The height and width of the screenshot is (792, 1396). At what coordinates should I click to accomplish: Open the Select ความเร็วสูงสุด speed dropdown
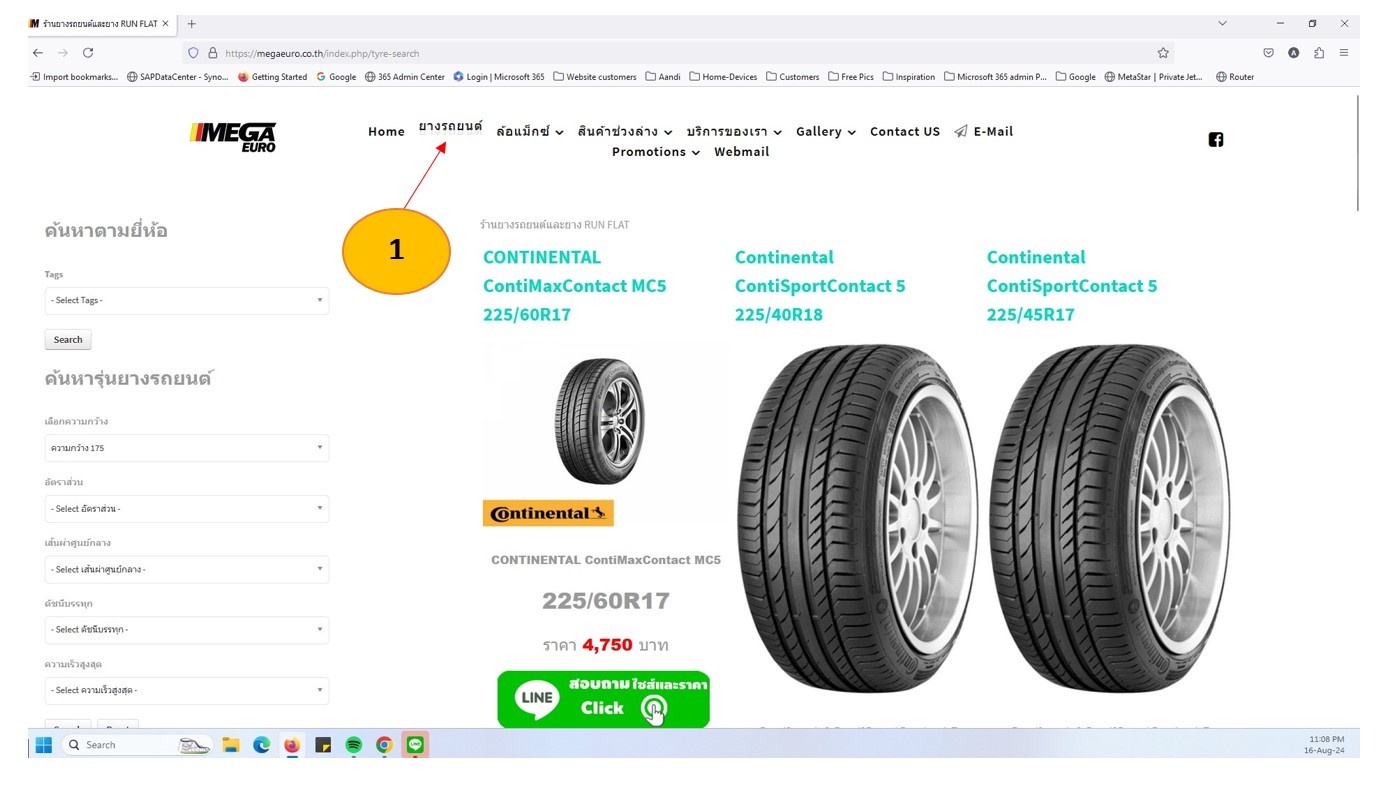(187, 690)
